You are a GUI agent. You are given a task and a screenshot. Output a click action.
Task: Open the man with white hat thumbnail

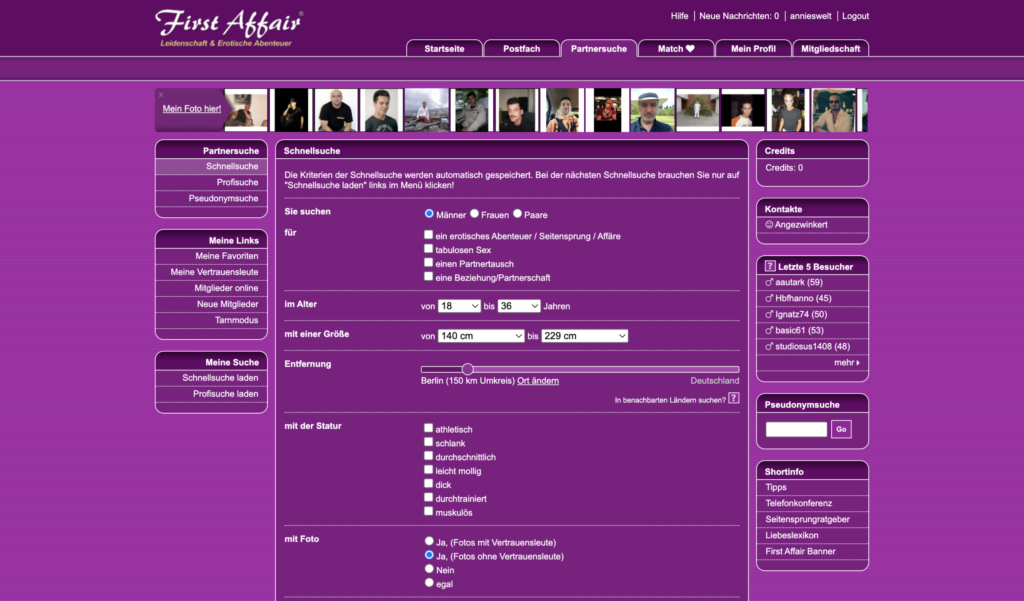coord(652,110)
